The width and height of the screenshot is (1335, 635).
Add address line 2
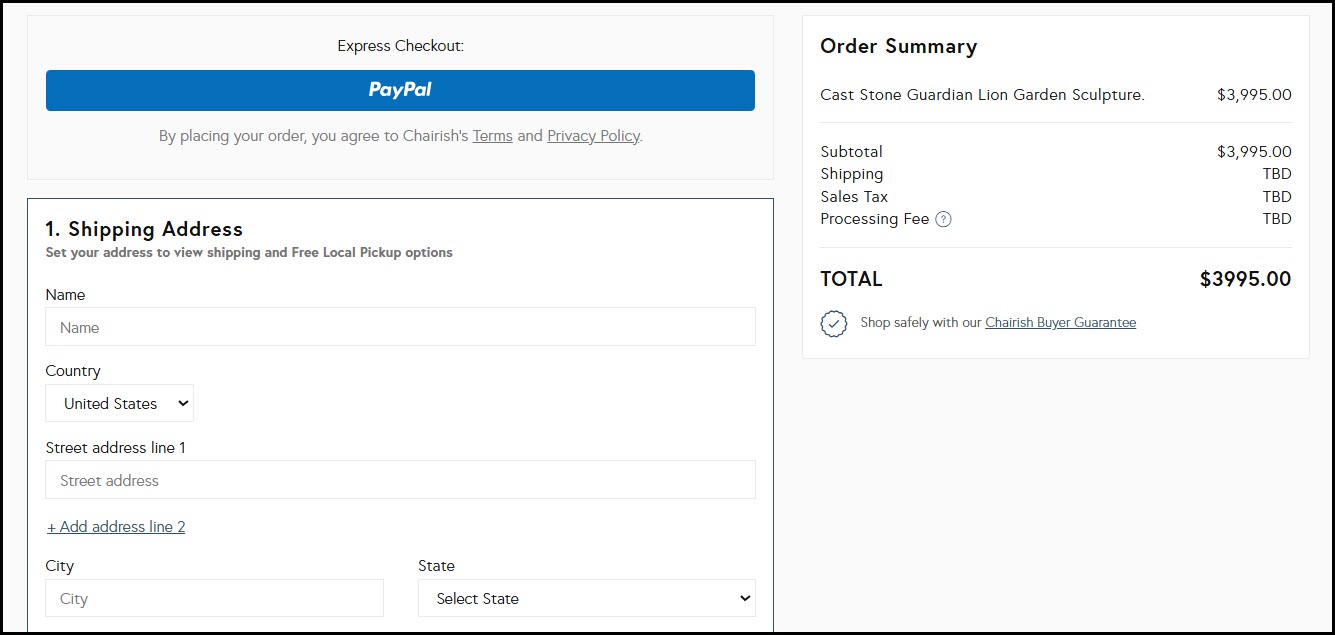[116, 527]
